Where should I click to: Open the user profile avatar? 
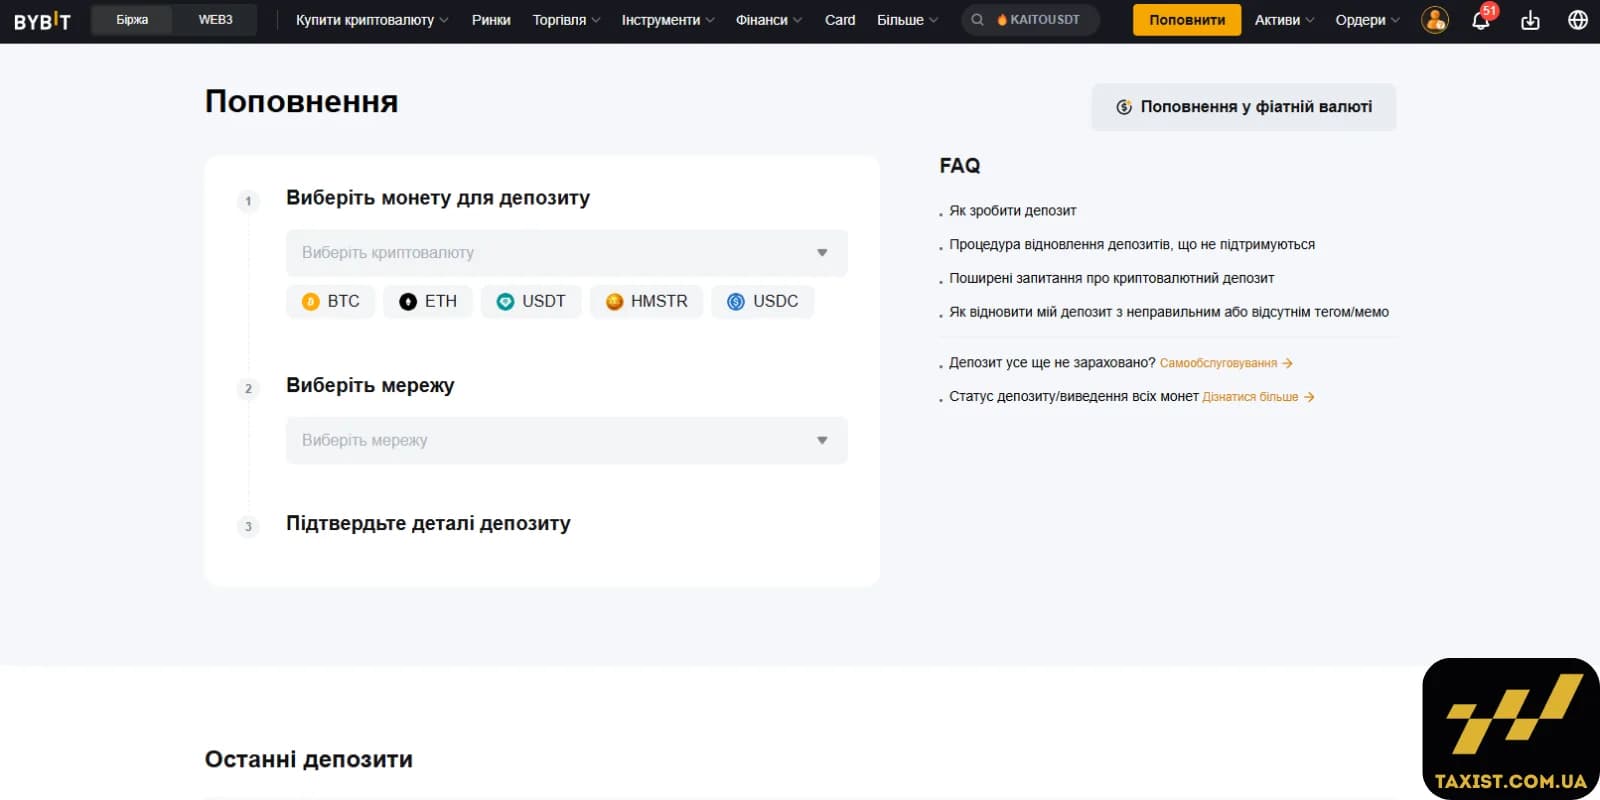coord(1435,20)
